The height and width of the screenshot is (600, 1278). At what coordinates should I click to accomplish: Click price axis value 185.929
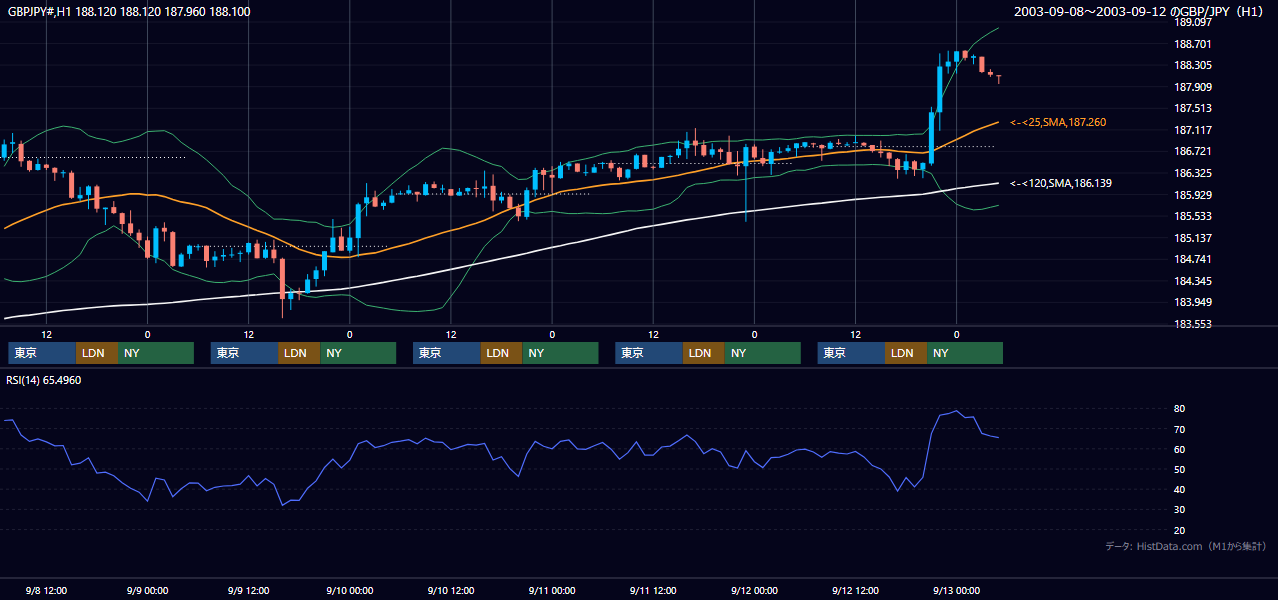point(1193,195)
